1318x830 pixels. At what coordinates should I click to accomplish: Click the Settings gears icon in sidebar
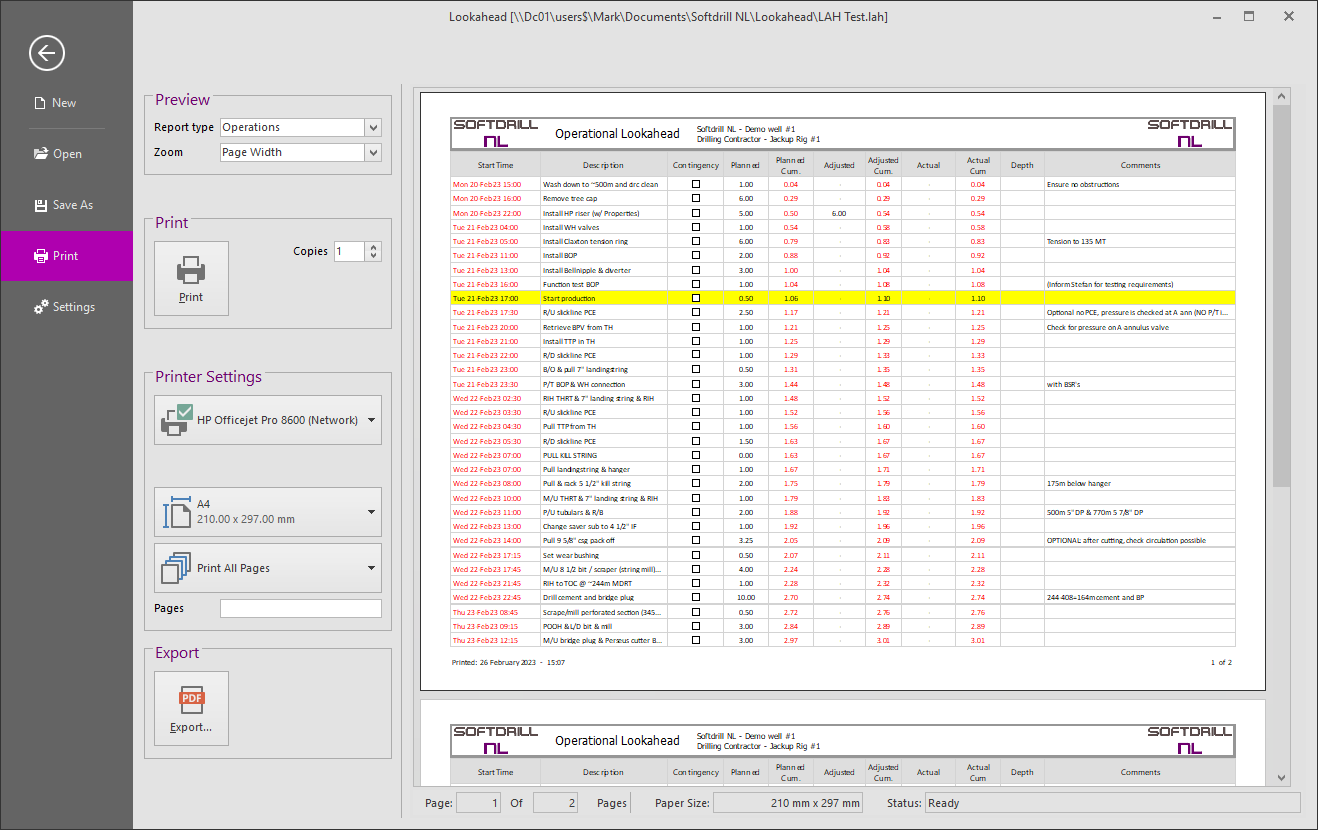tap(41, 307)
